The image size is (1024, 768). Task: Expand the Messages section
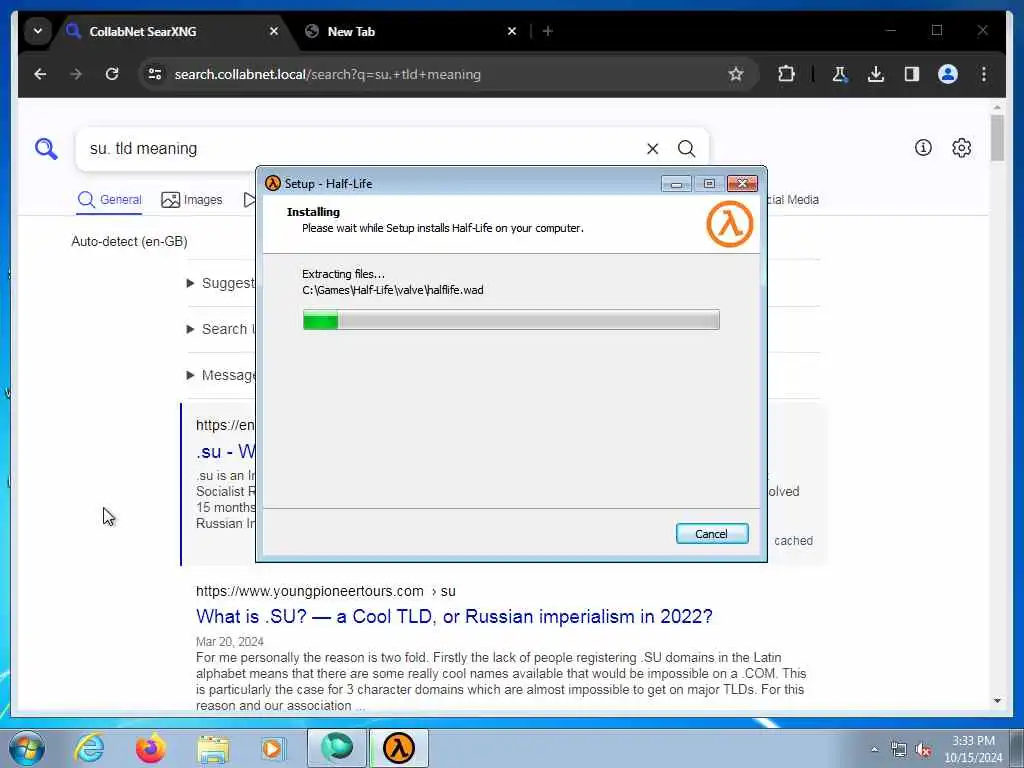pos(221,376)
